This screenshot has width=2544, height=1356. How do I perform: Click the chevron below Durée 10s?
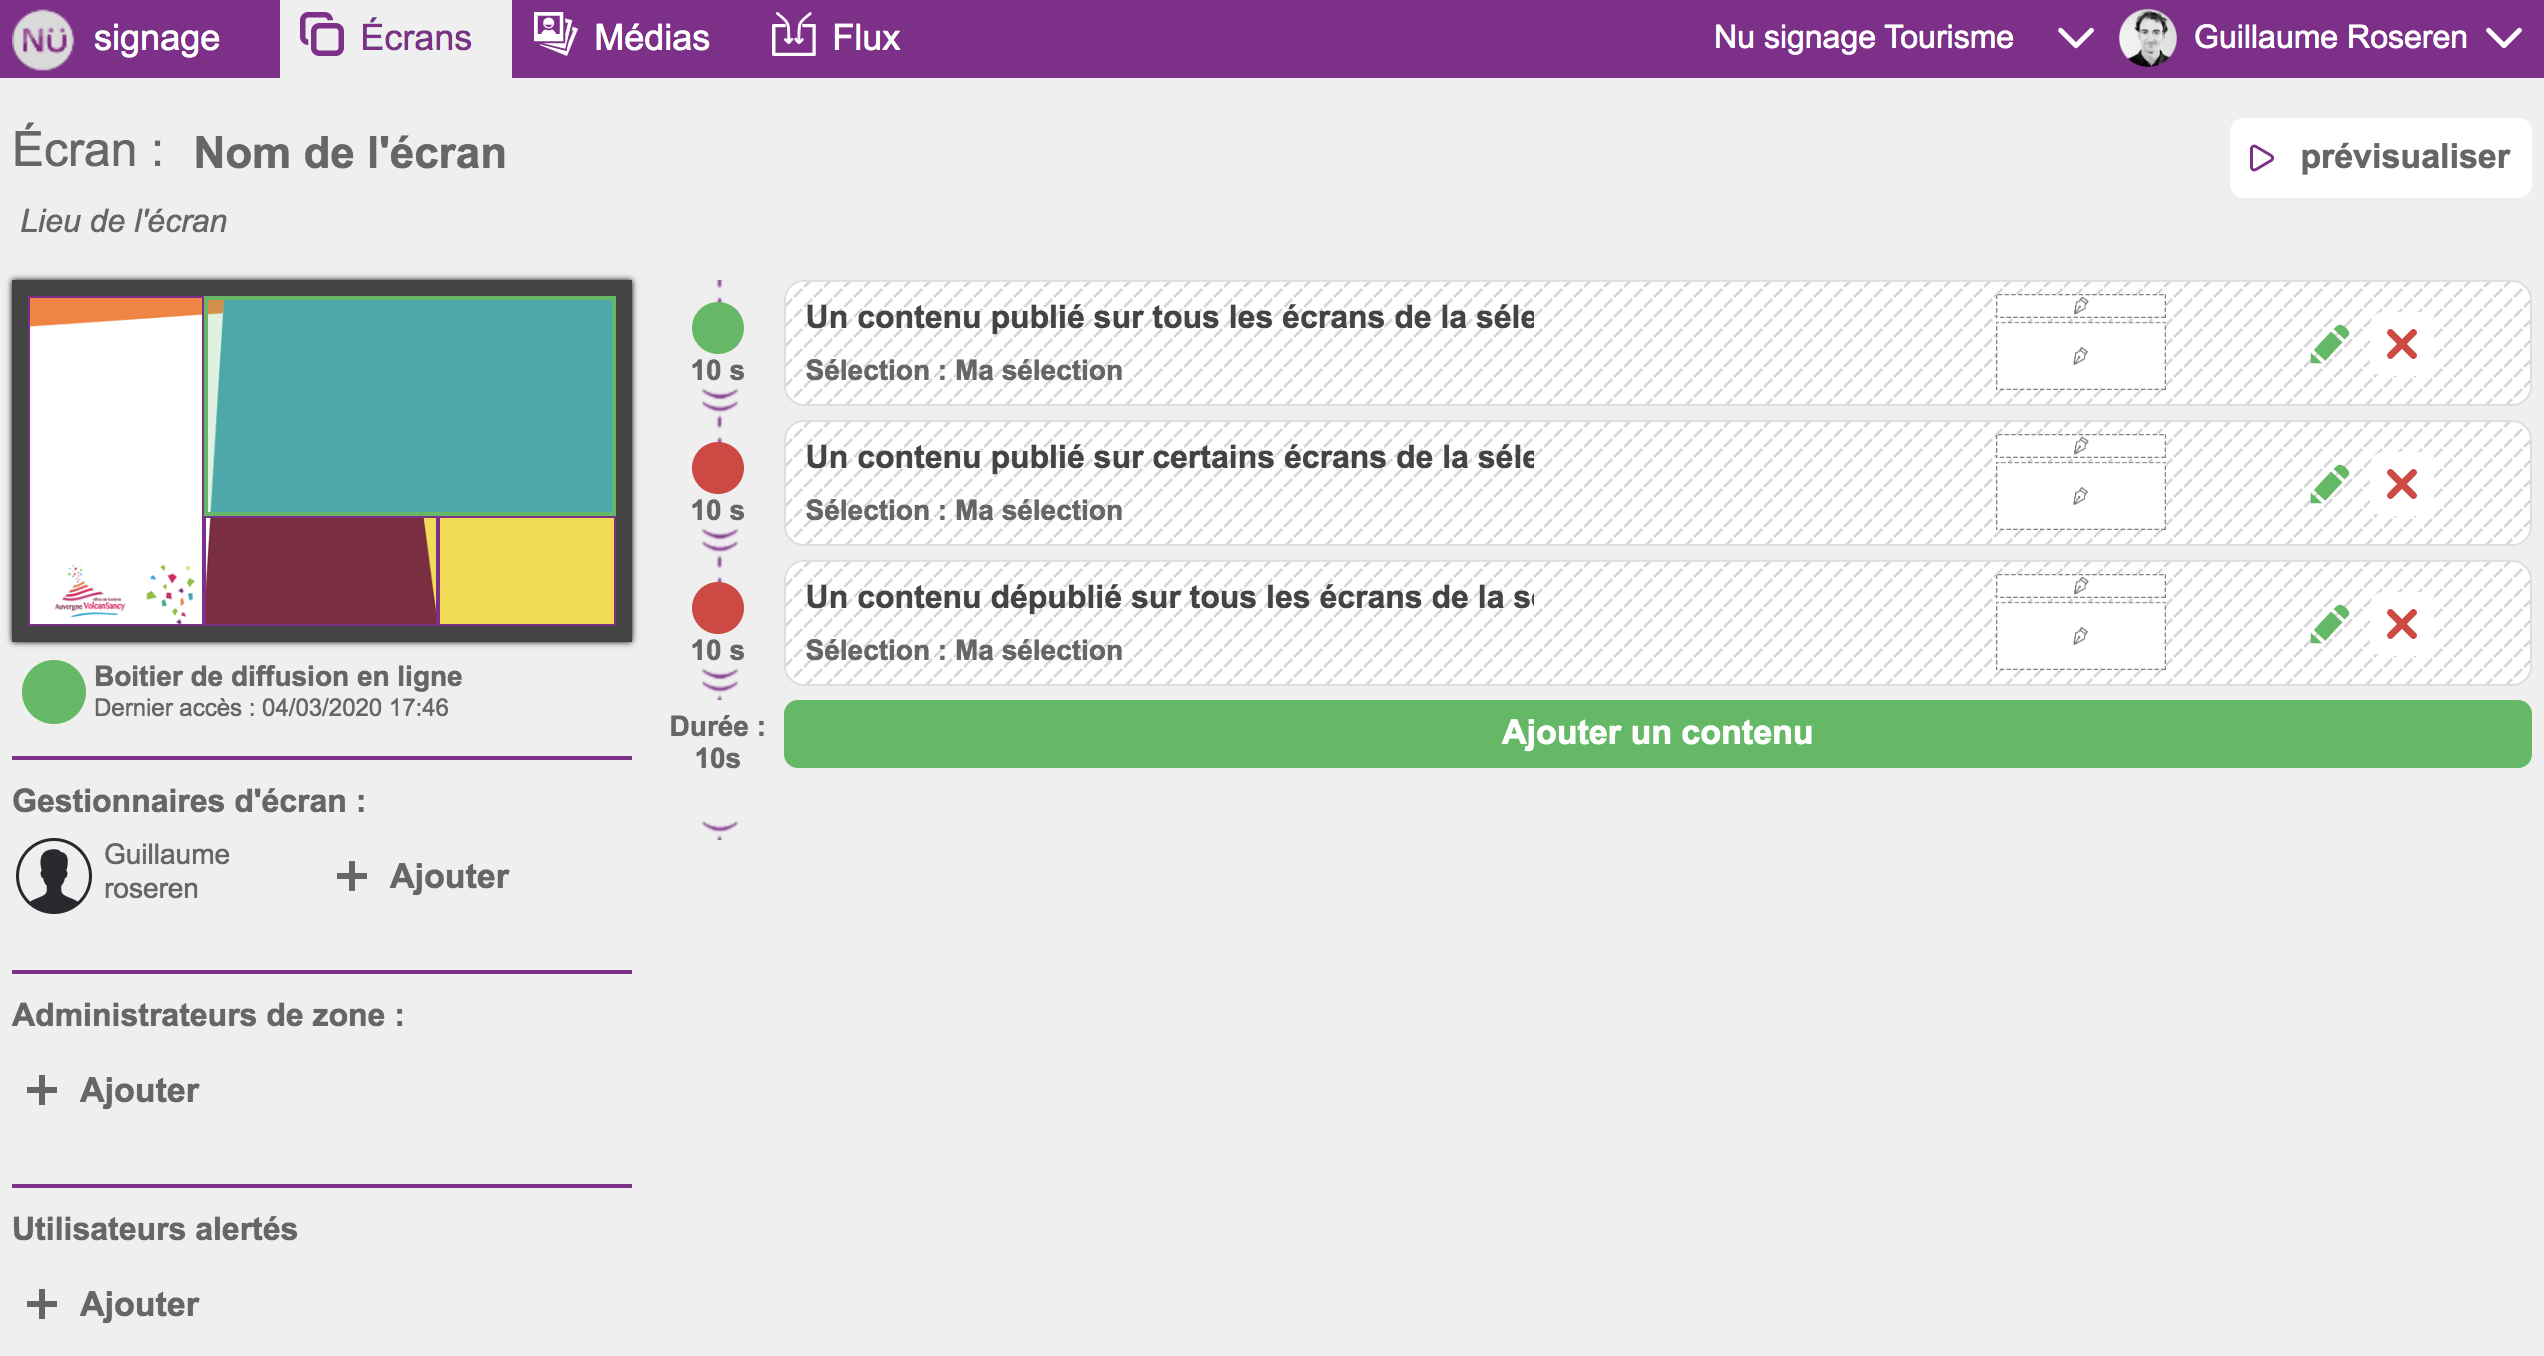[x=719, y=828]
